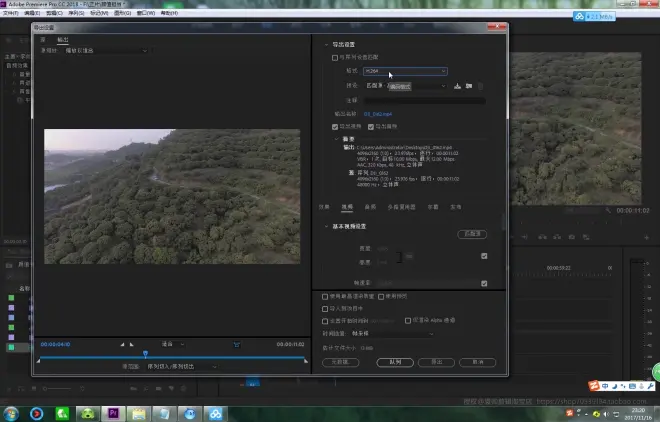The height and width of the screenshot is (422, 660).
Task: Enable the 使用预览 checkbox
Action: (x=381, y=297)
